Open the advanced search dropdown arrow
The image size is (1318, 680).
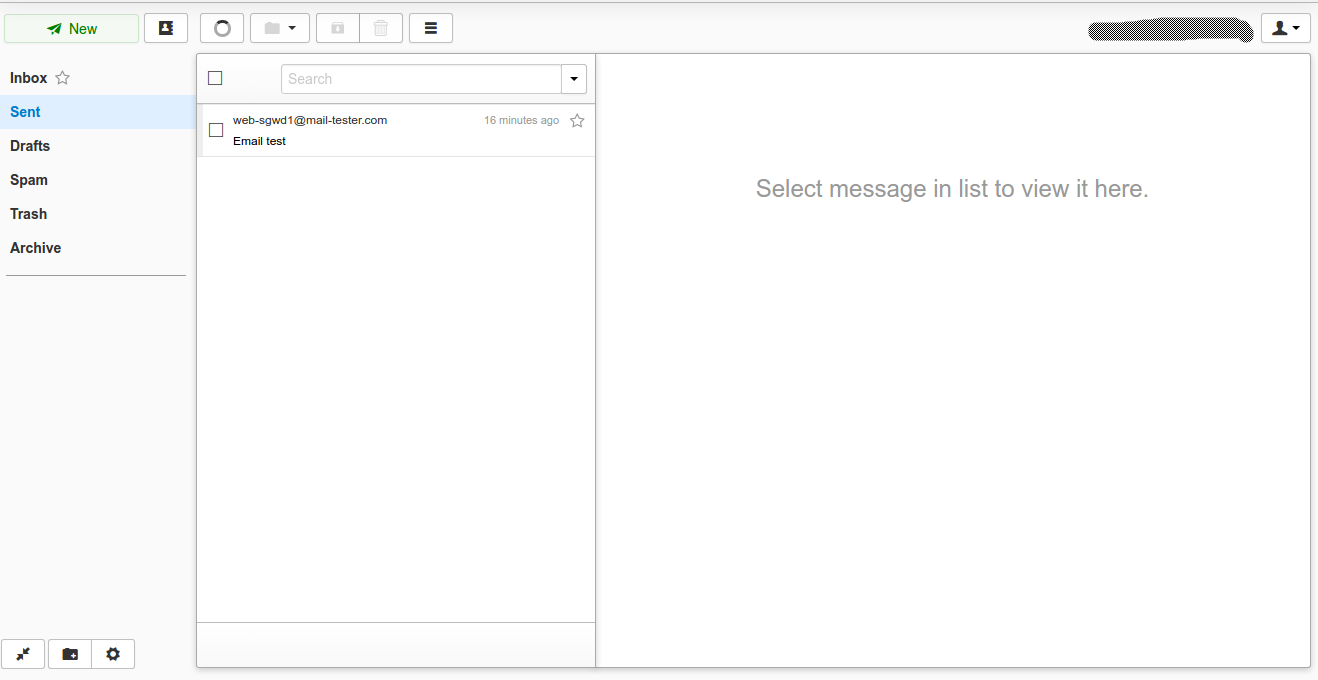[x=574, y=79]
